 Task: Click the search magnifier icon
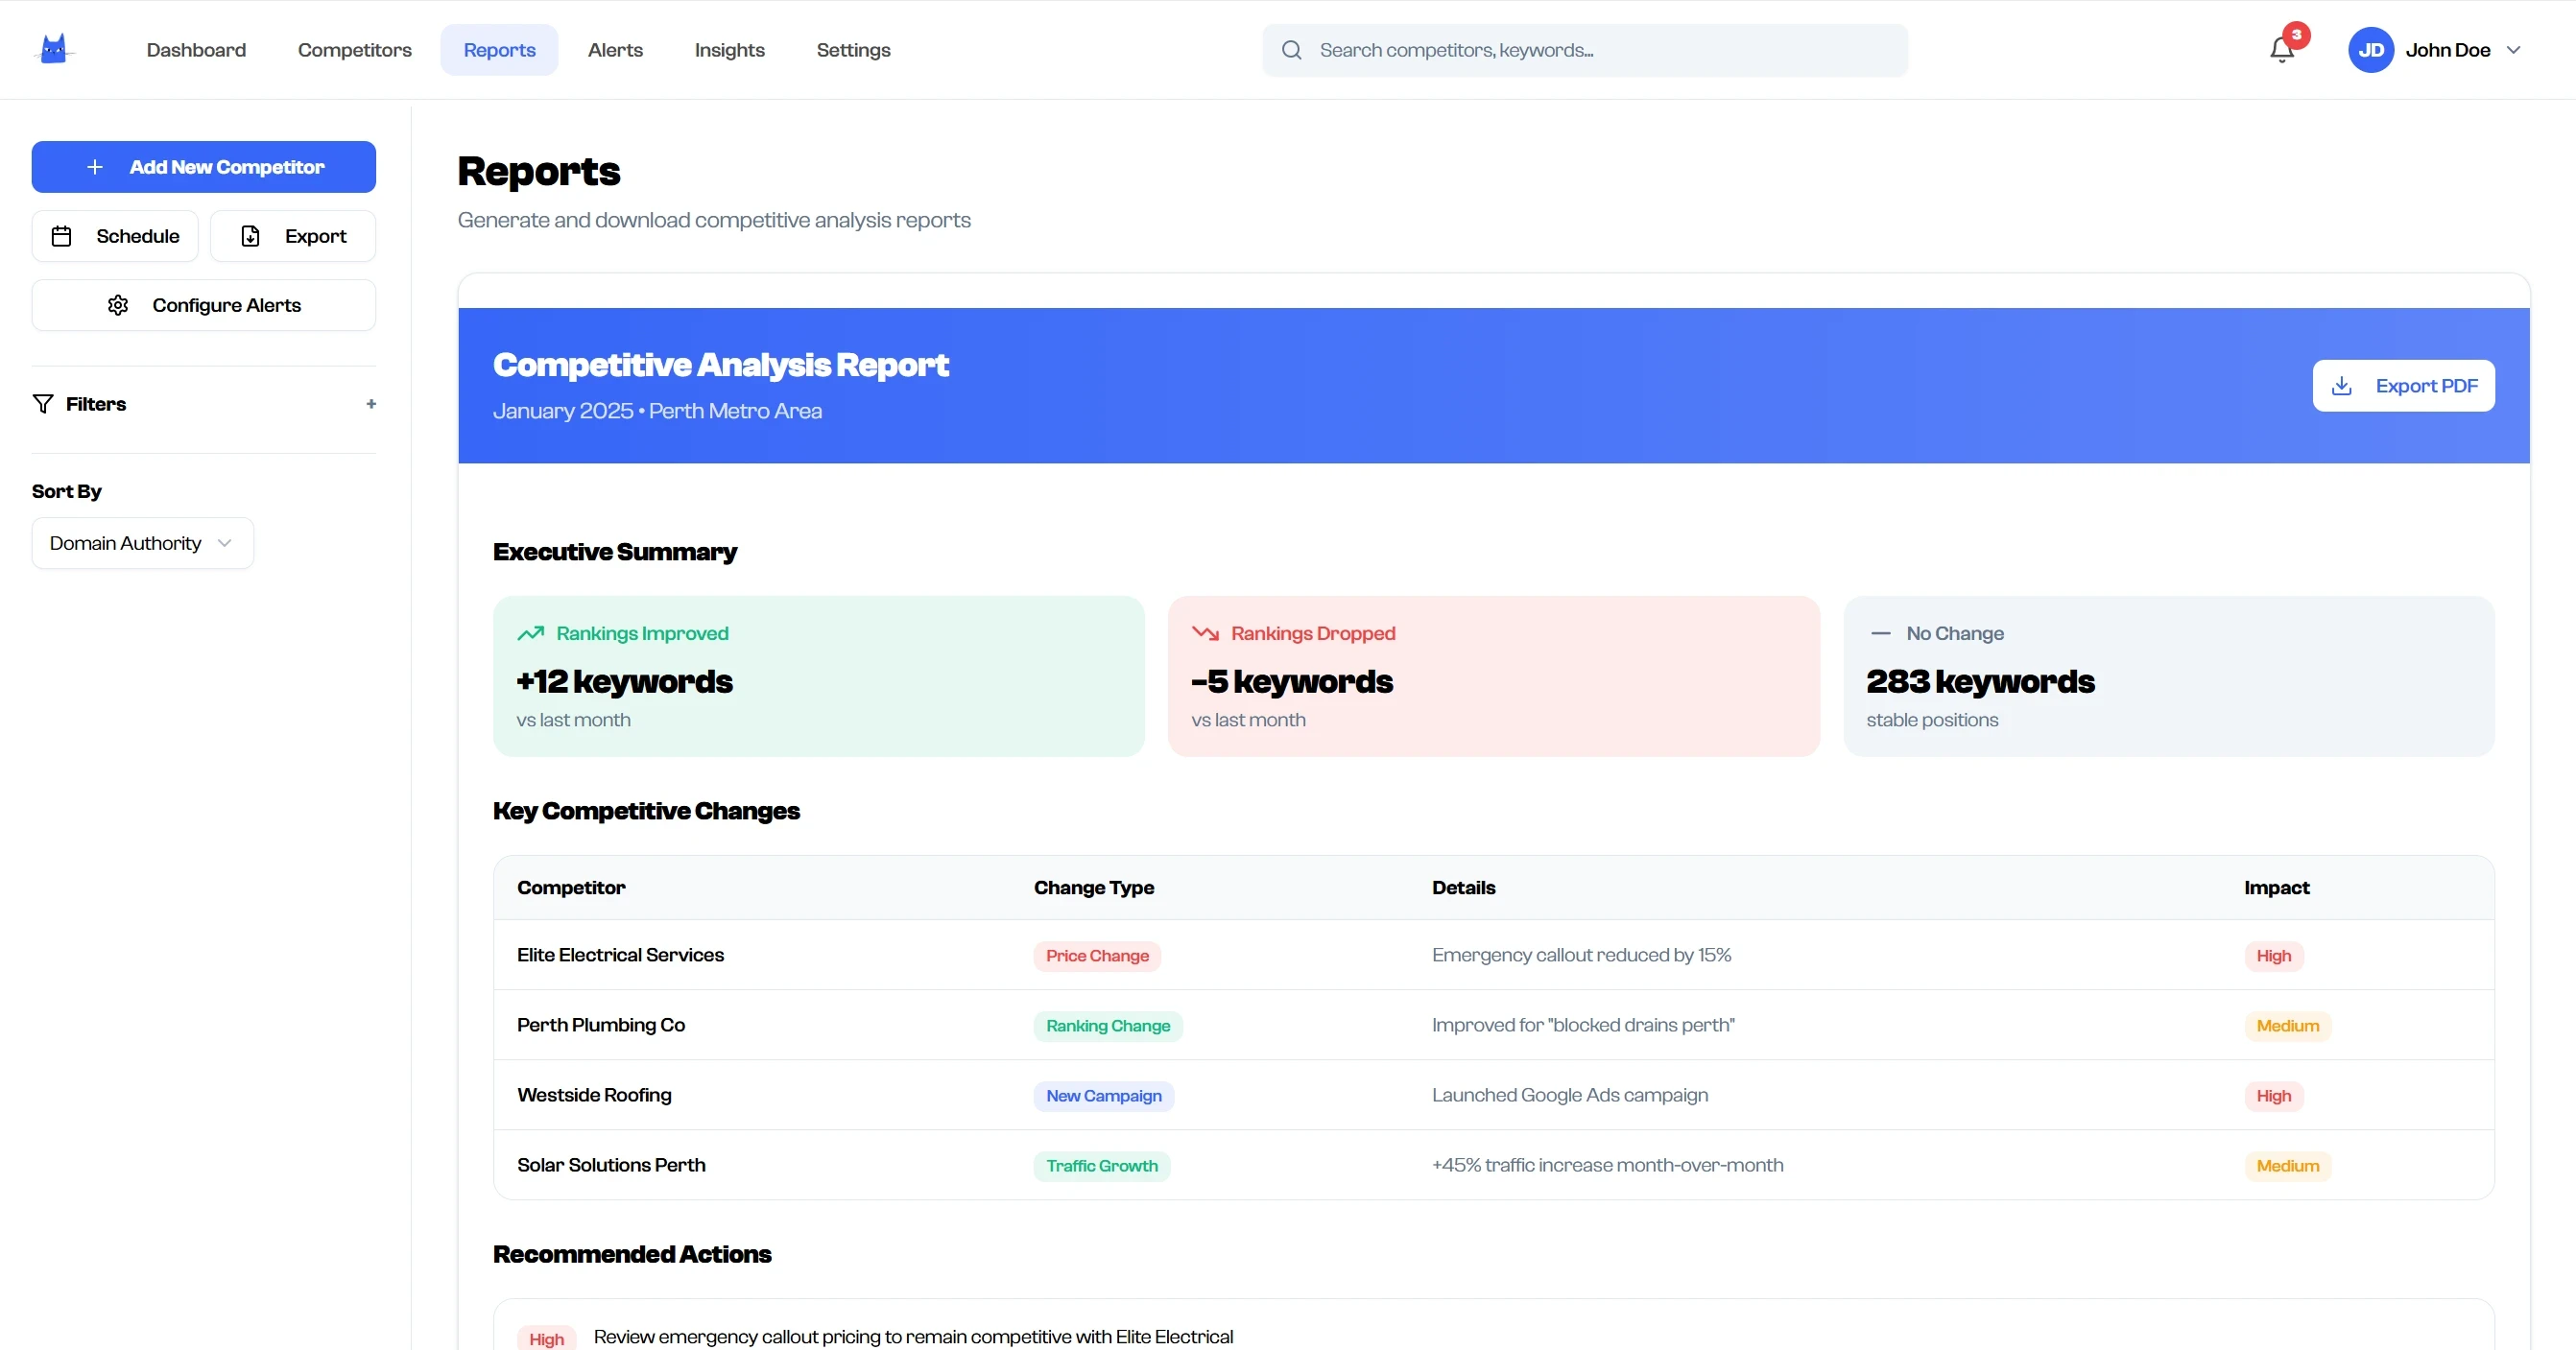pyautogui.click(x=1291, y=50)
